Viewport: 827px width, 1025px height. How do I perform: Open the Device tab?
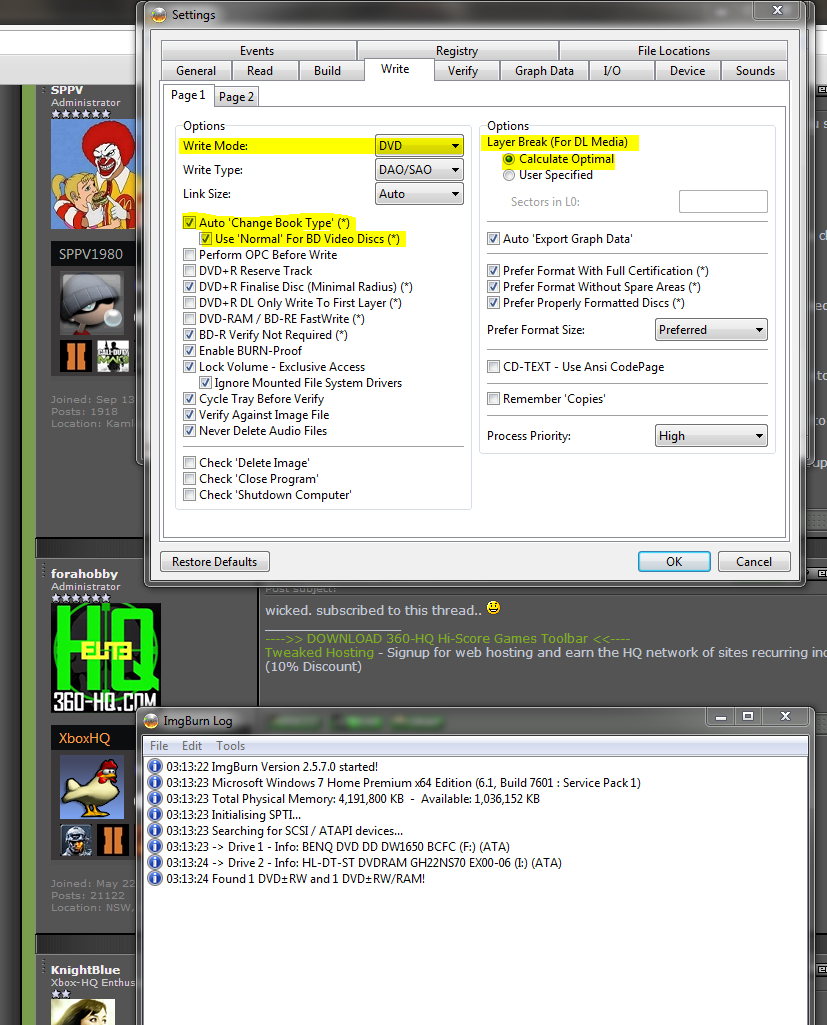688,71
